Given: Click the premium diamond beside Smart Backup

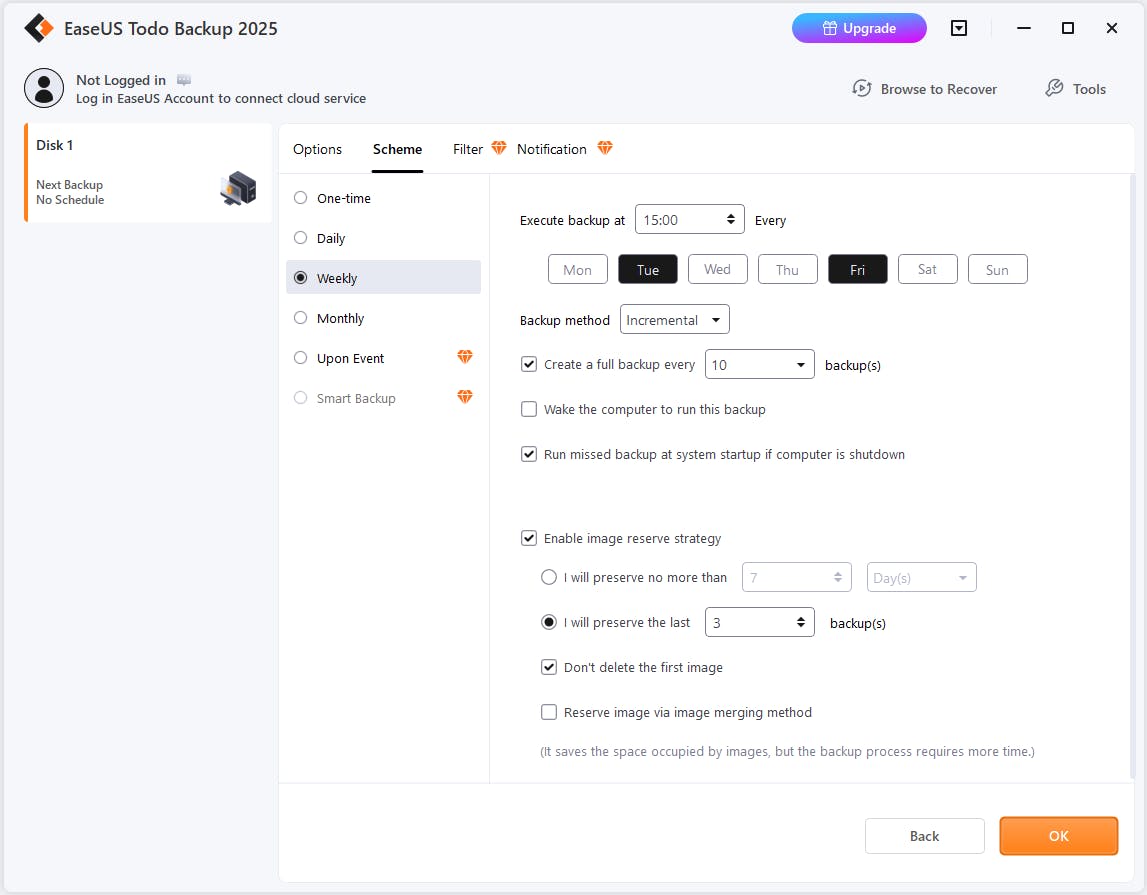Looking at the screenshot, I should (465, 397).
